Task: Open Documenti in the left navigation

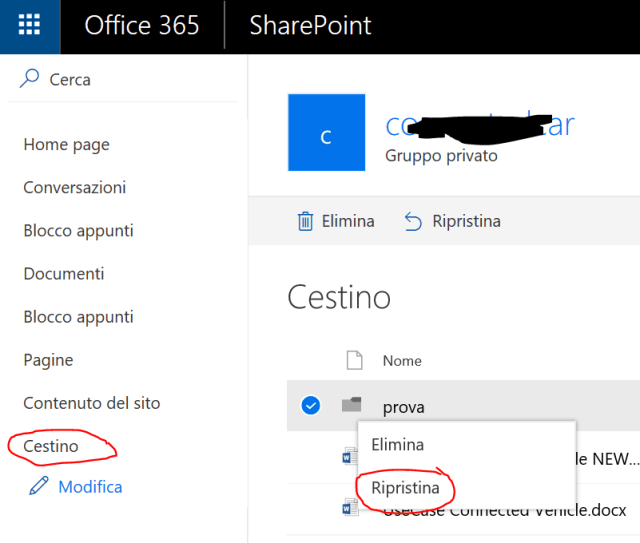Action: [x=64, y=274]
